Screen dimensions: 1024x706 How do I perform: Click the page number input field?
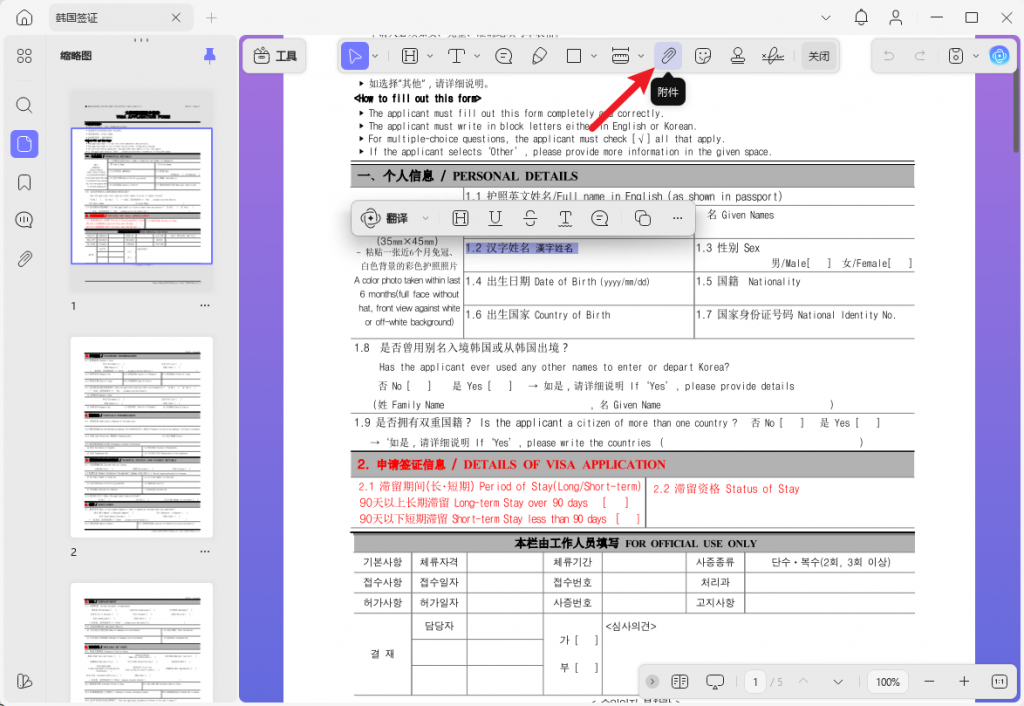click(x=756, y=682)
